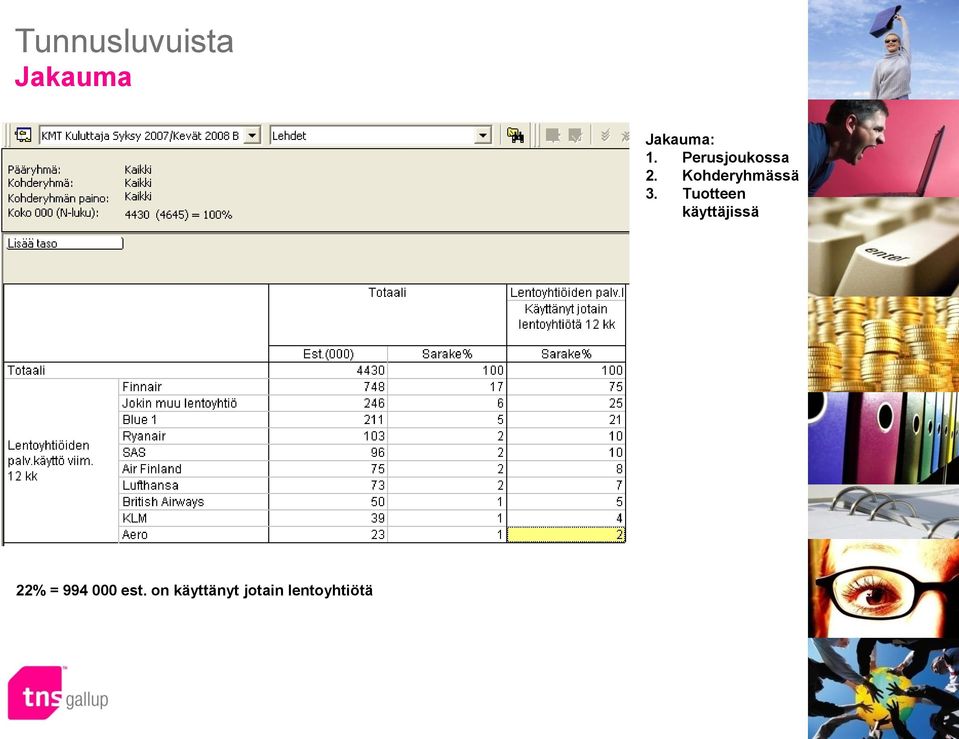Screen dimensions: 959x739
Task: Select the Lufthansa row label
Action: point(150,485)
